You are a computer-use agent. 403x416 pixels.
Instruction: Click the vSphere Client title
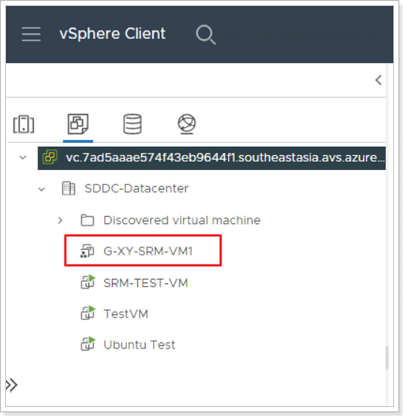[x=112, y=34]
